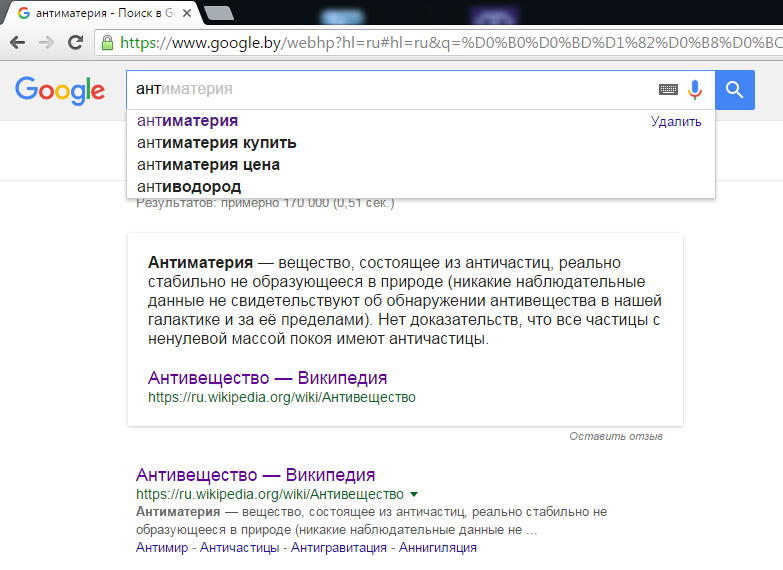Reload the page with the refresh icon
783x570 pixels.
point(75,42)
